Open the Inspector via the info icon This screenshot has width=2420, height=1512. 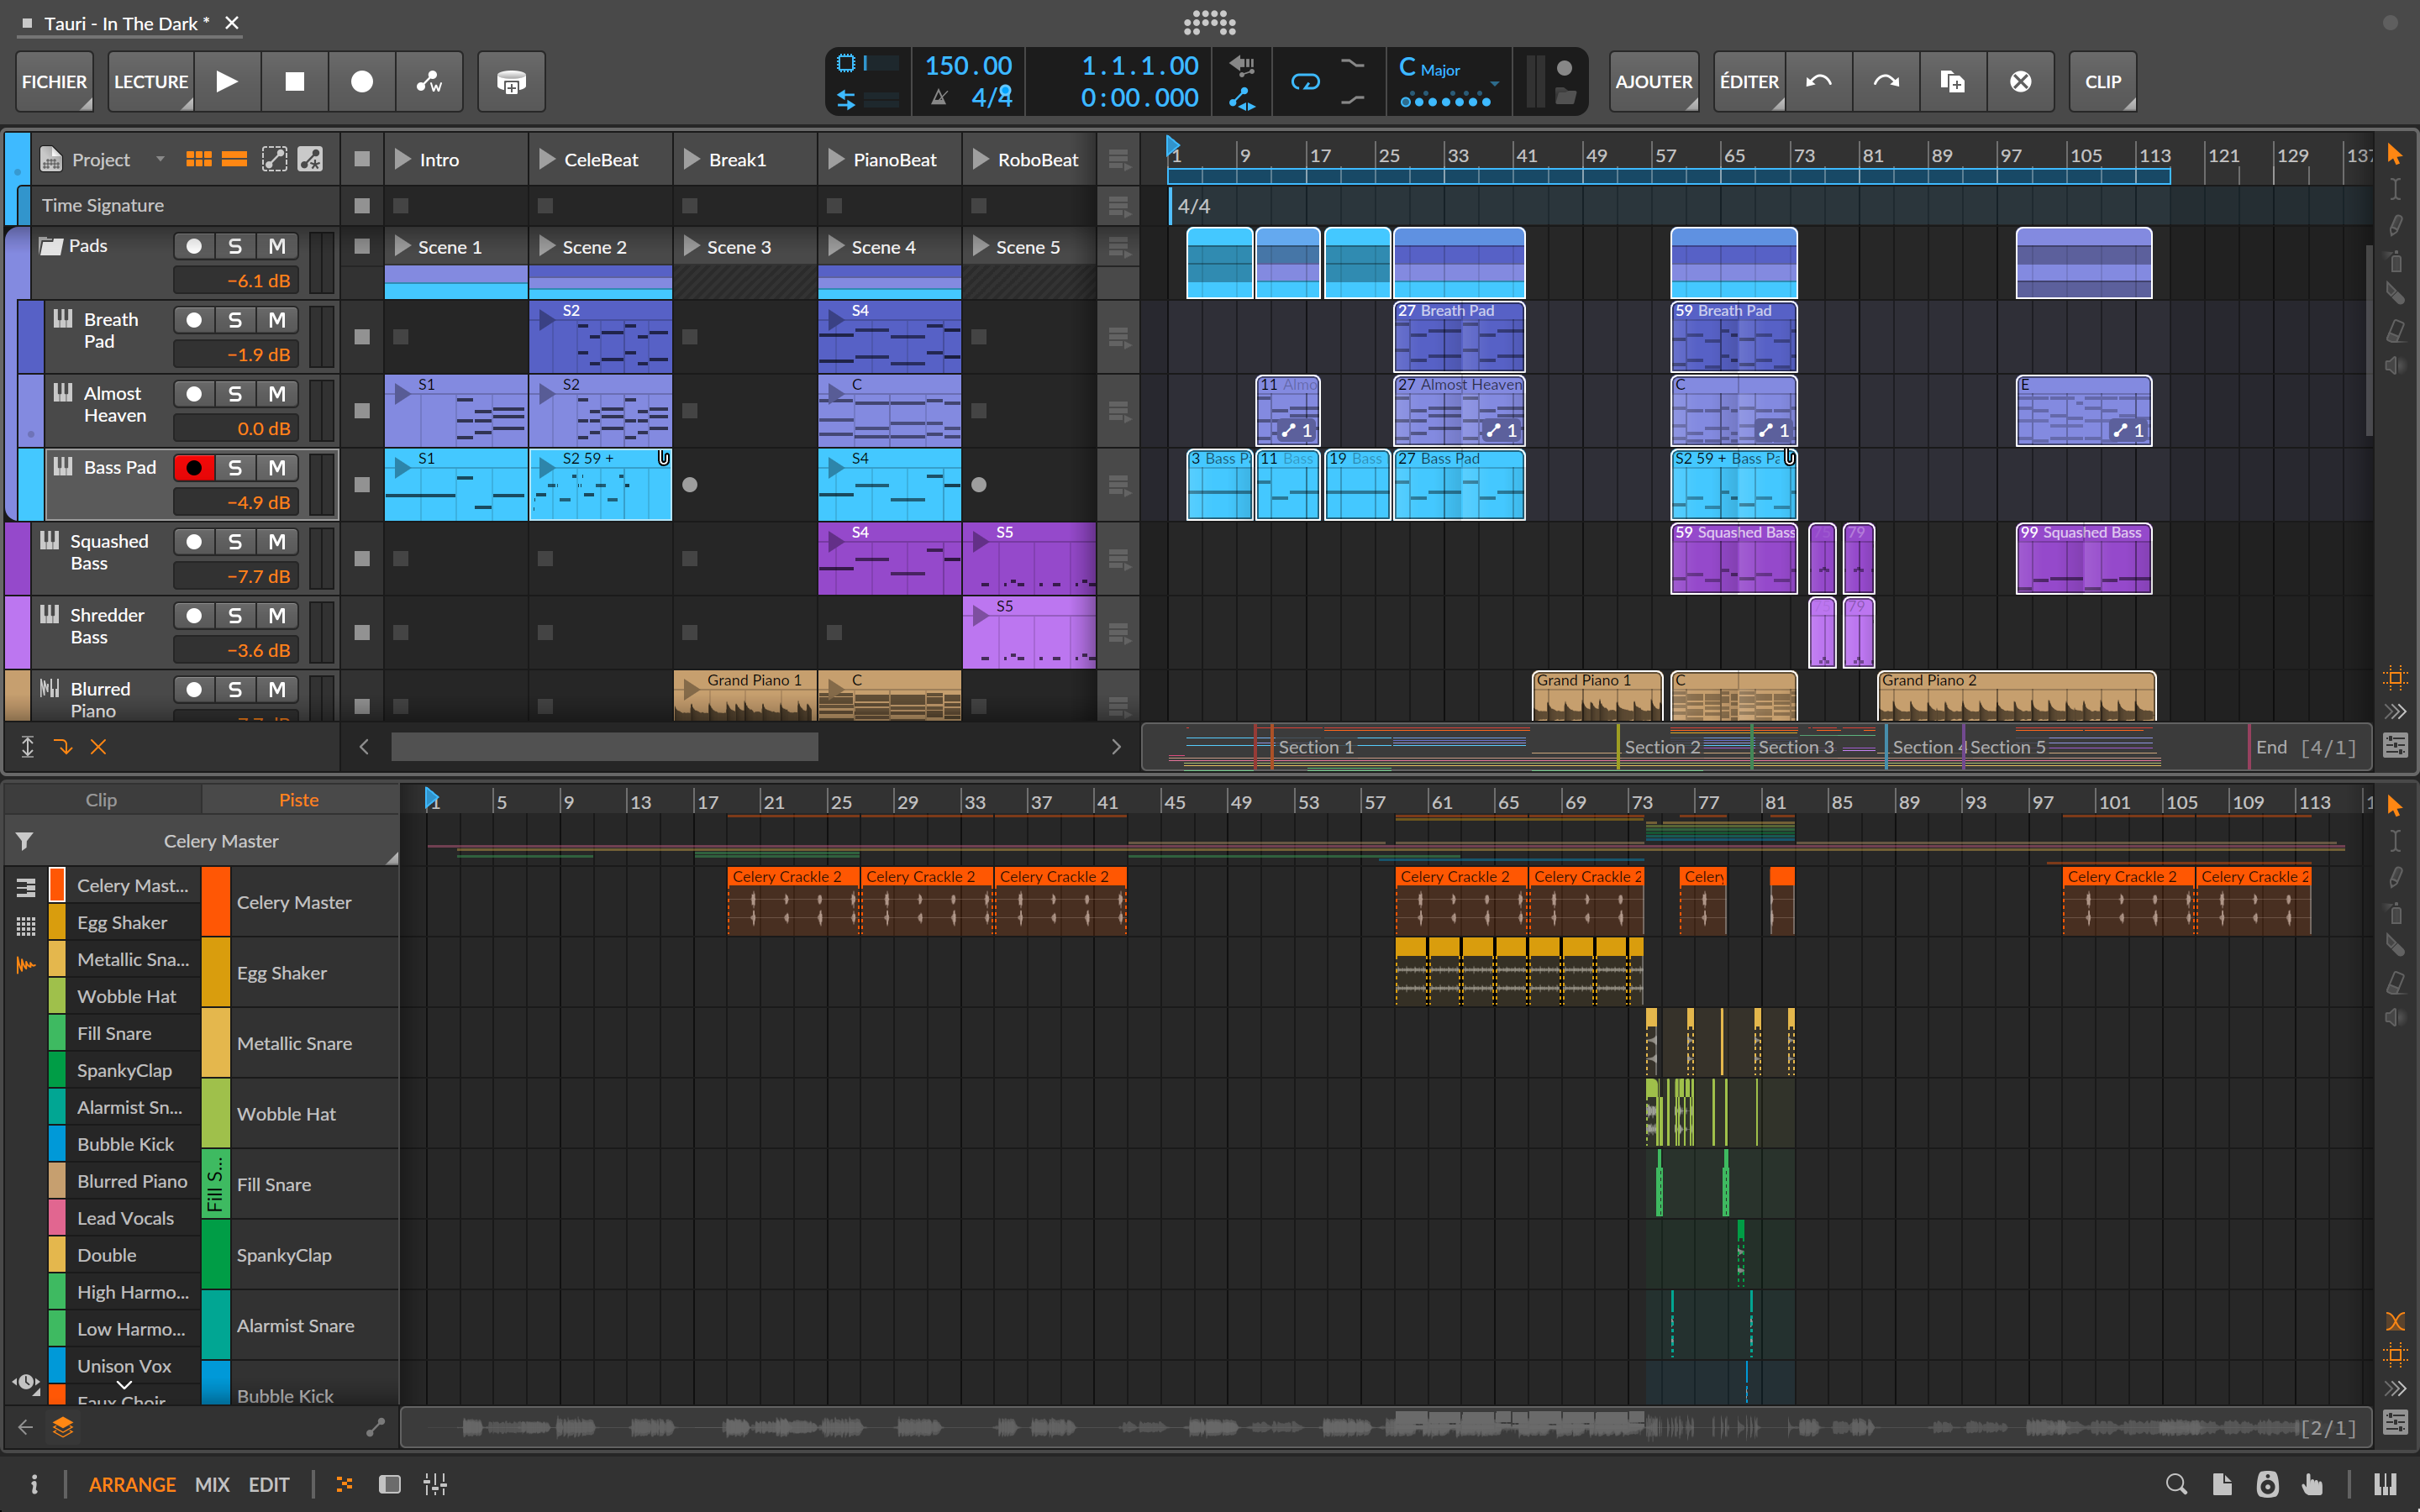(37, 1484)
